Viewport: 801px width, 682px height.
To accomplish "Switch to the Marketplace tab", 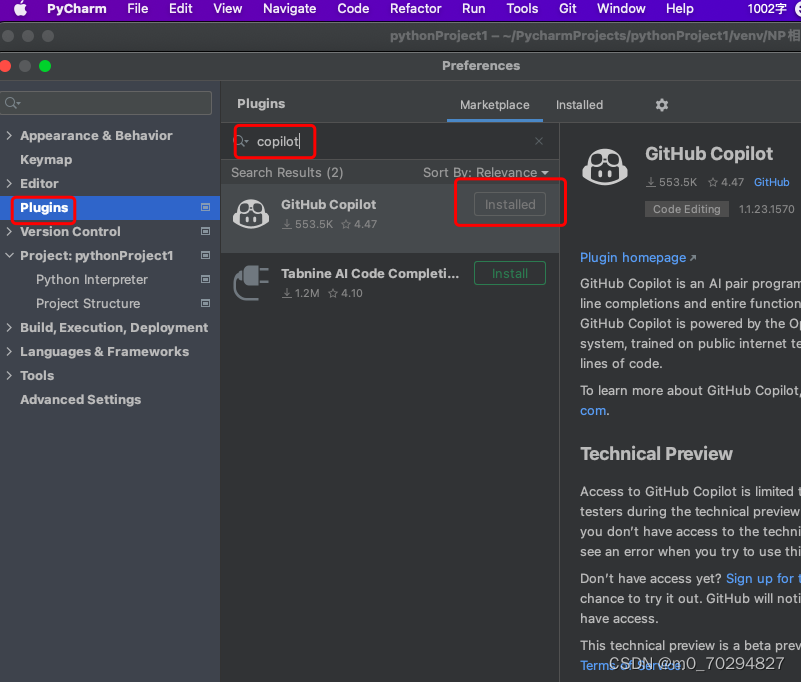I will click(x=494, y=105).
